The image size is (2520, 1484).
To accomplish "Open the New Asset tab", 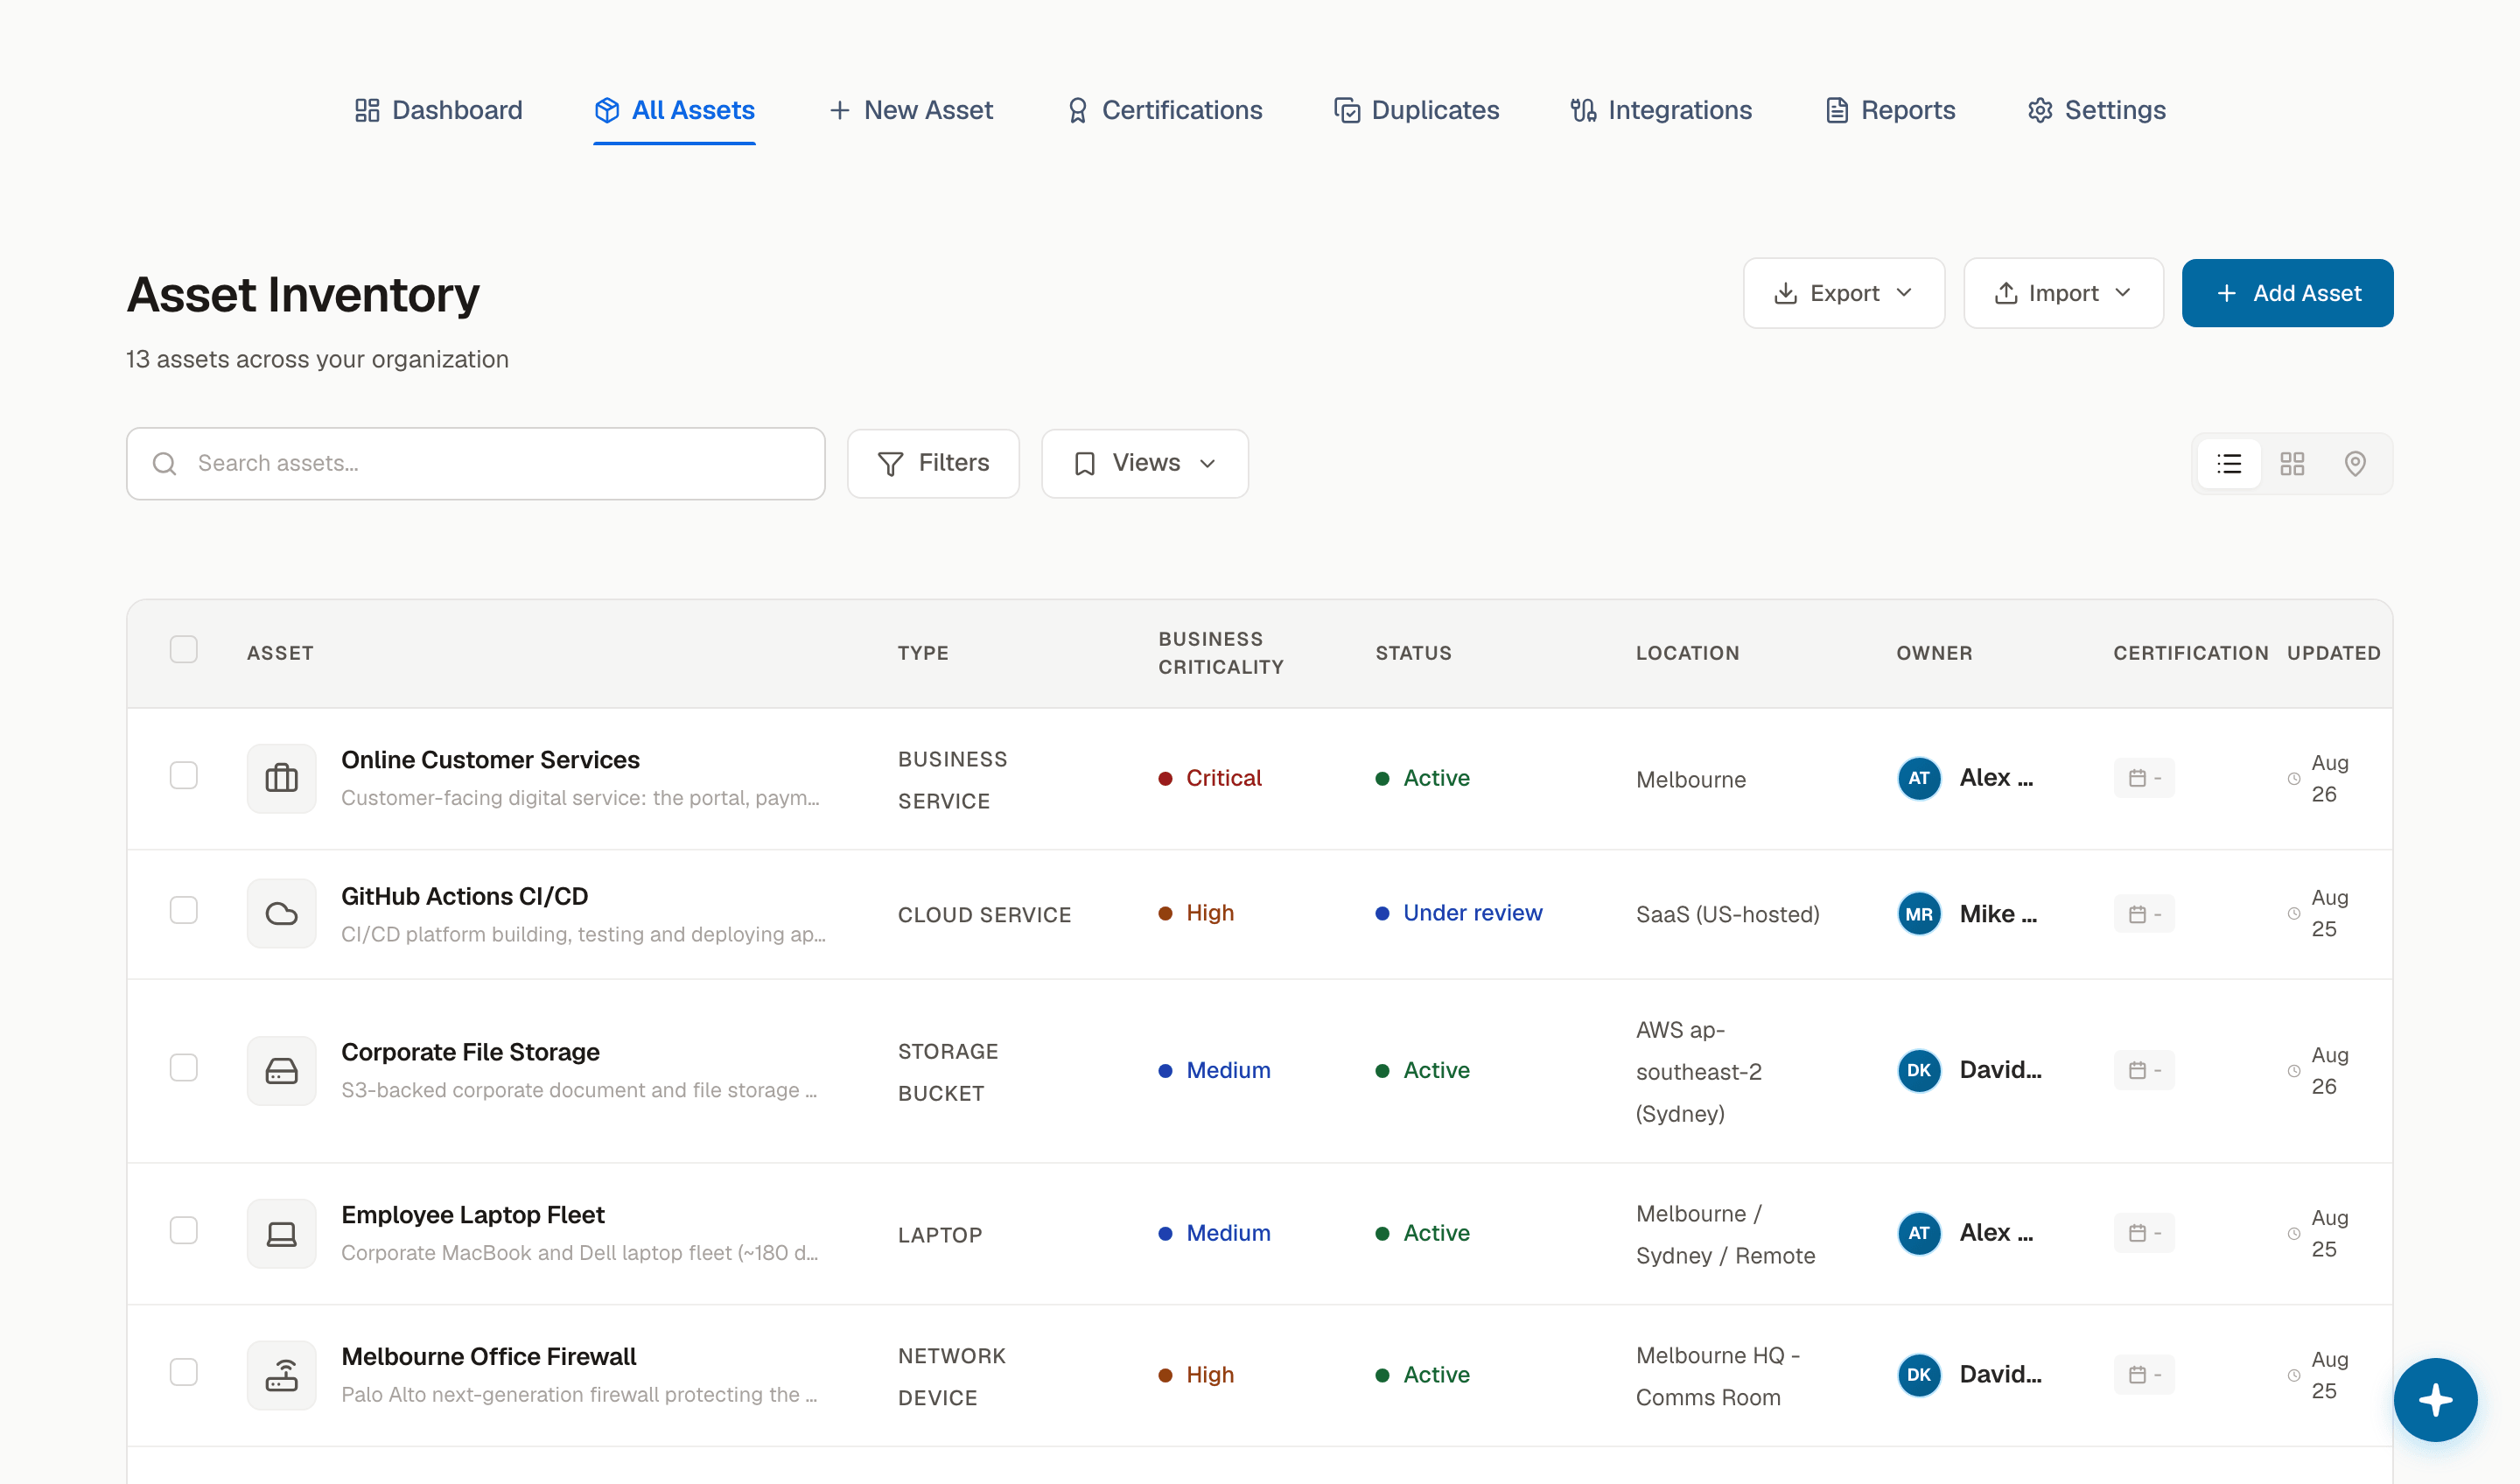I will [x=911, y=110].
